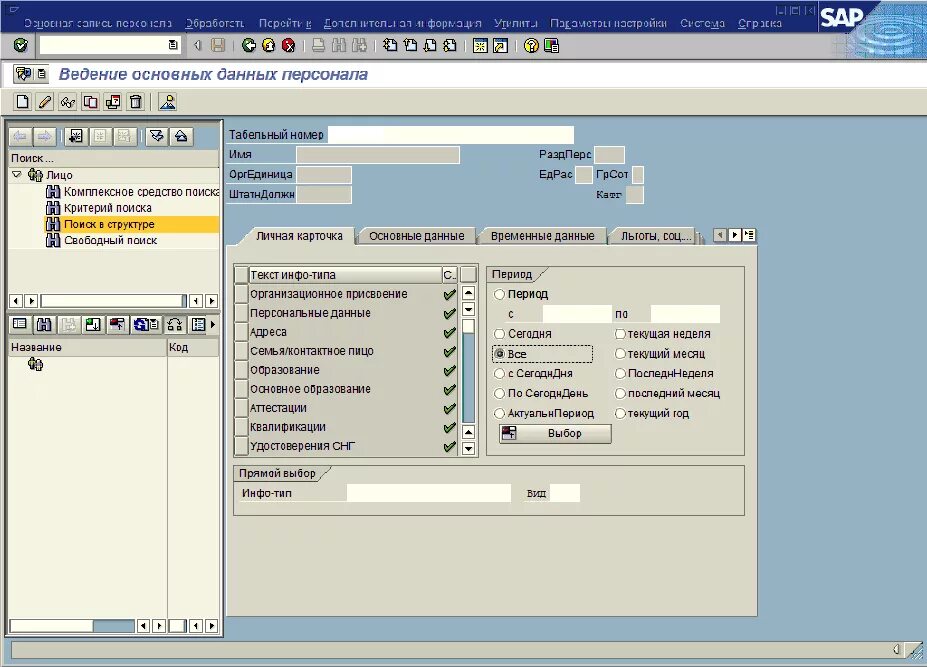Select the текущая неделя radio button

[620, 334]
